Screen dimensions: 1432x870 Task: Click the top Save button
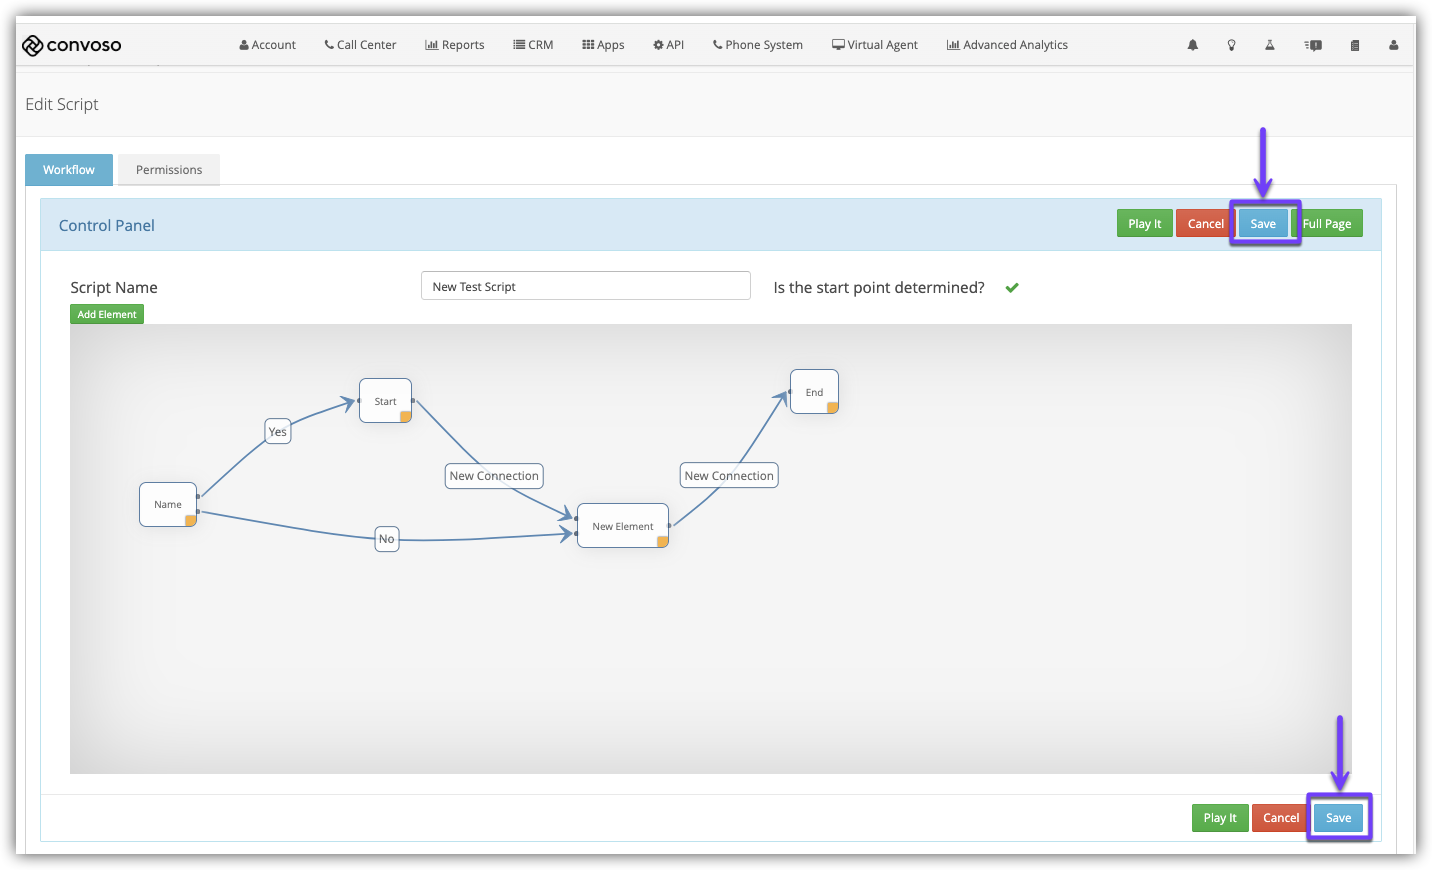pyautogui.click(x=1263, y=224)
